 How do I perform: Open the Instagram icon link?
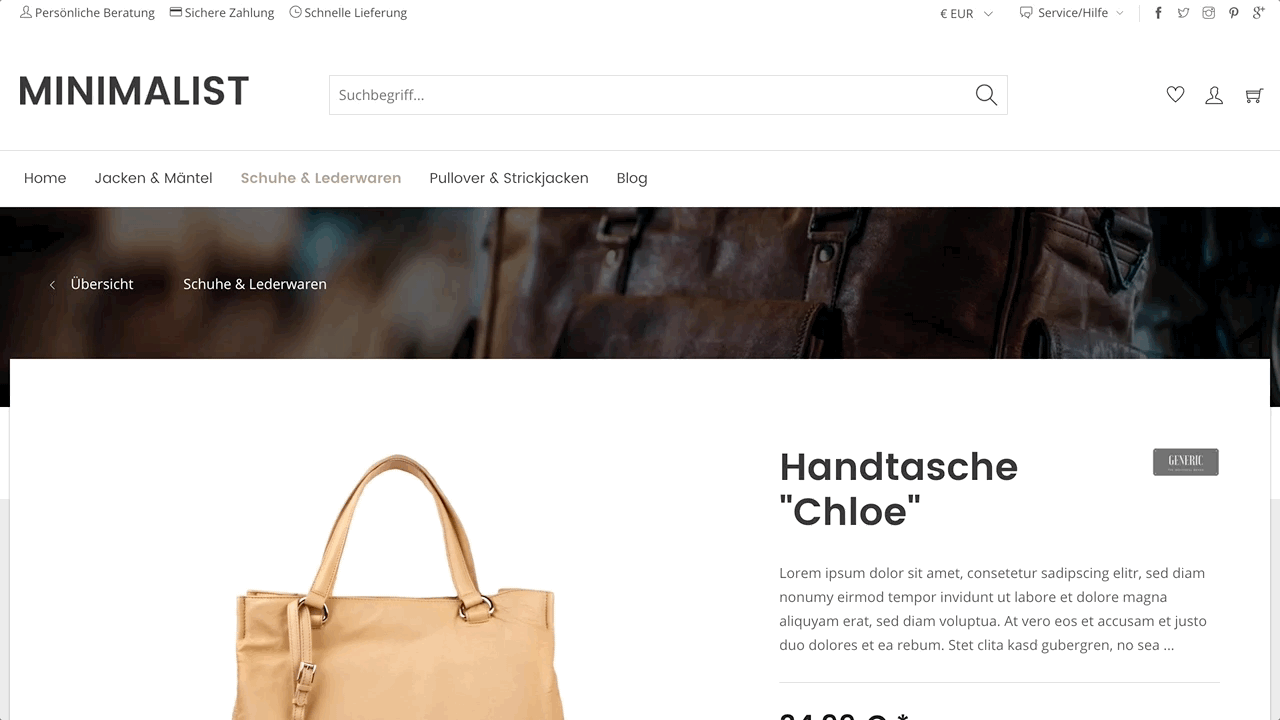[x=1208, y=13]
